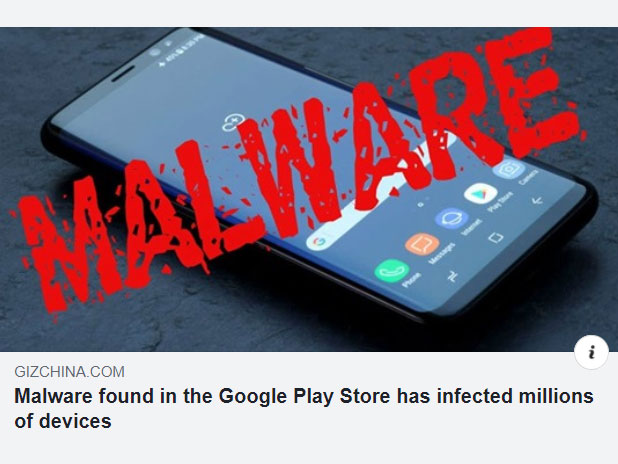Click the words "of devices" in headline
The height and width of the screenshot is (464, 618).
tap(63, 421)
